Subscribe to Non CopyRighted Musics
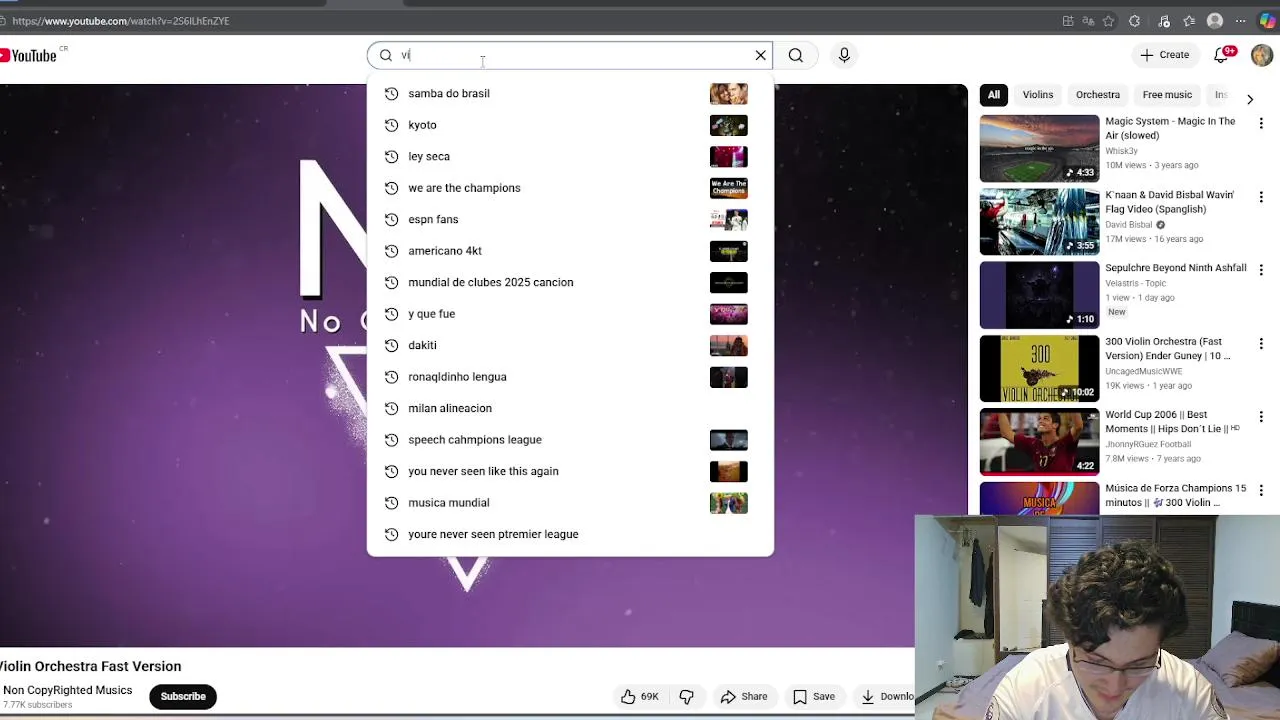Viewport: 1280px width, 720px height. 183,697
